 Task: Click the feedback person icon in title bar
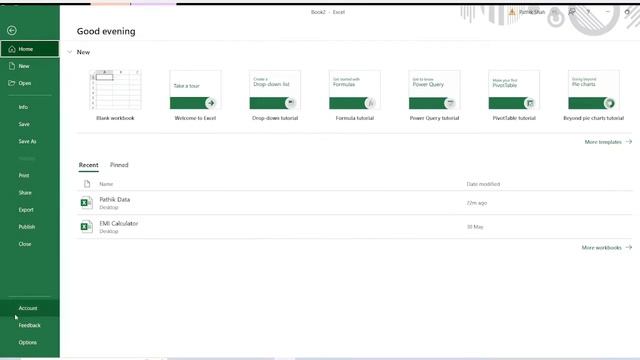pyautogui.click(x=572, y=12)
